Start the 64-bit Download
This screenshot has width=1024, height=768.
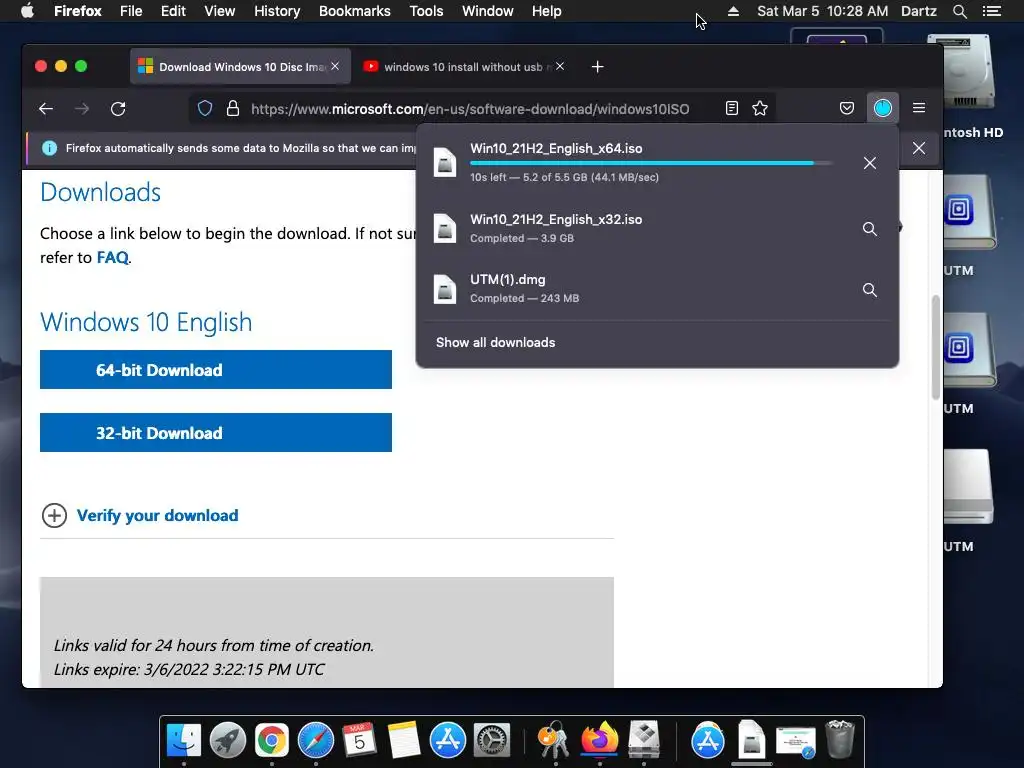216,370
